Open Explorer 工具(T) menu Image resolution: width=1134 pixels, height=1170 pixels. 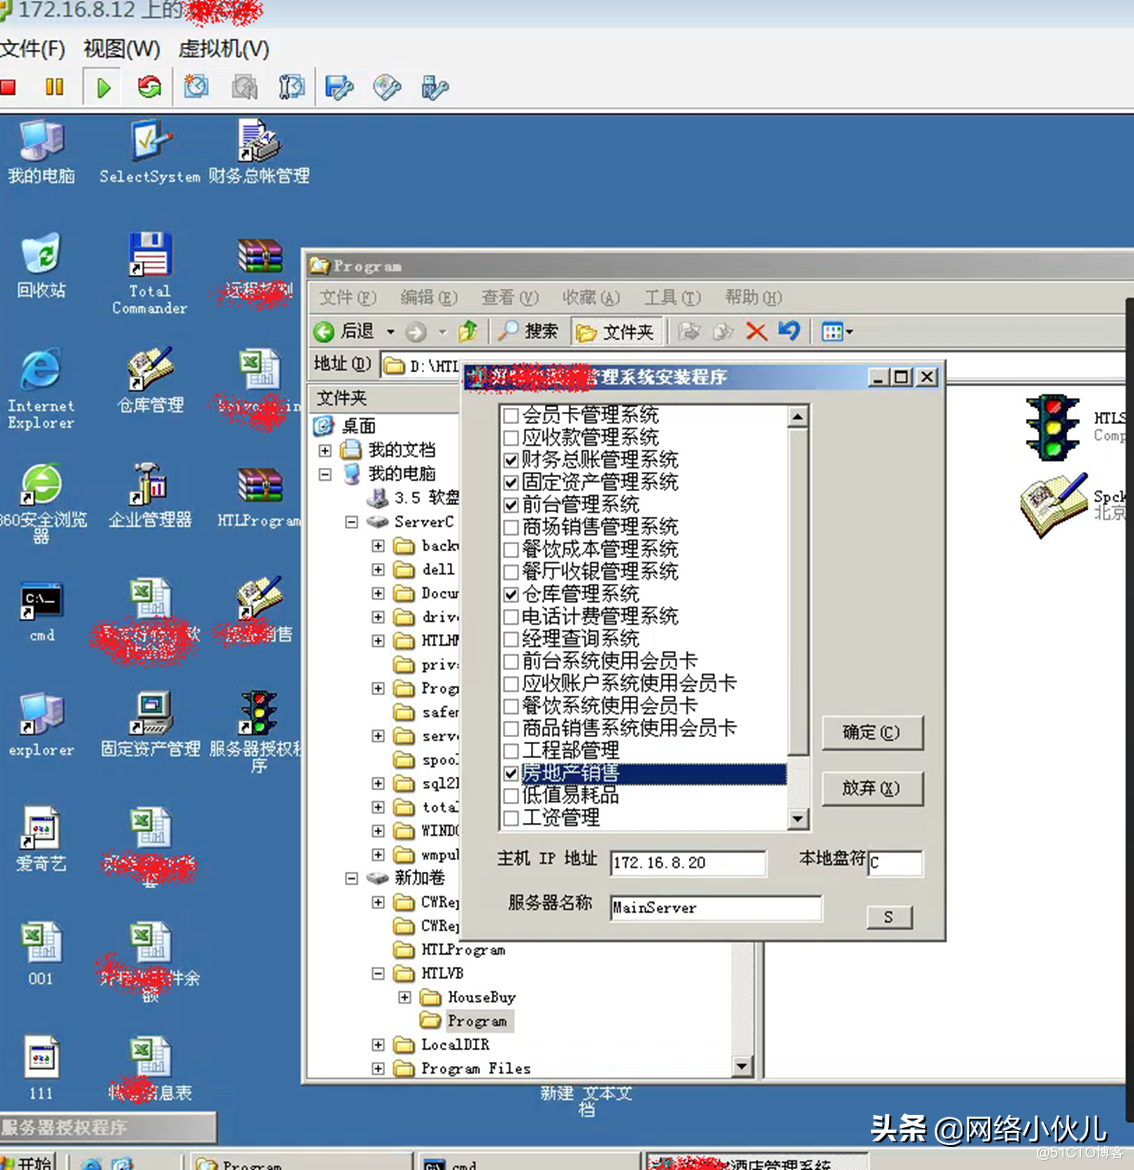point(672,298)
